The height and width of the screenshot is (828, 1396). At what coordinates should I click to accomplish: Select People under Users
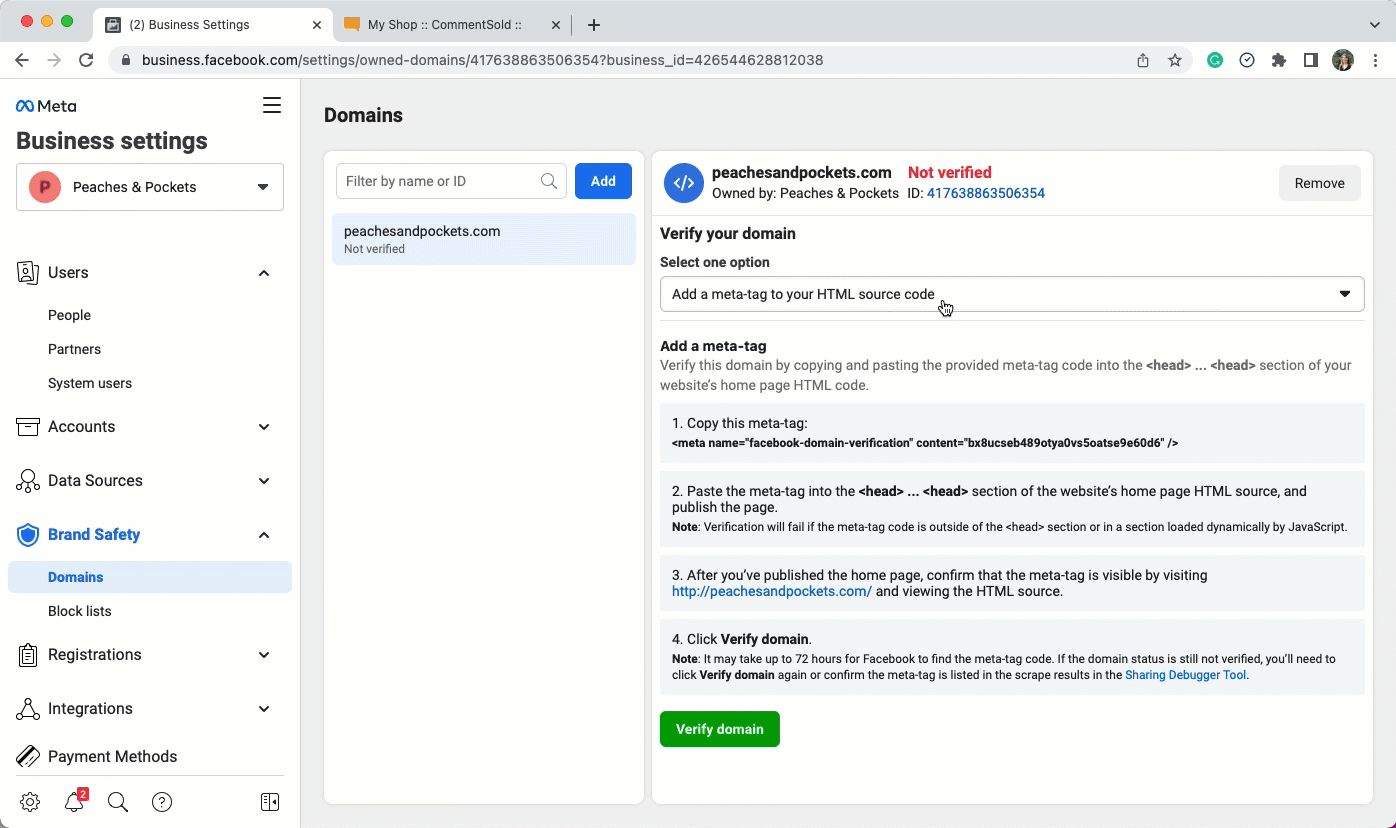pos(69,315)
